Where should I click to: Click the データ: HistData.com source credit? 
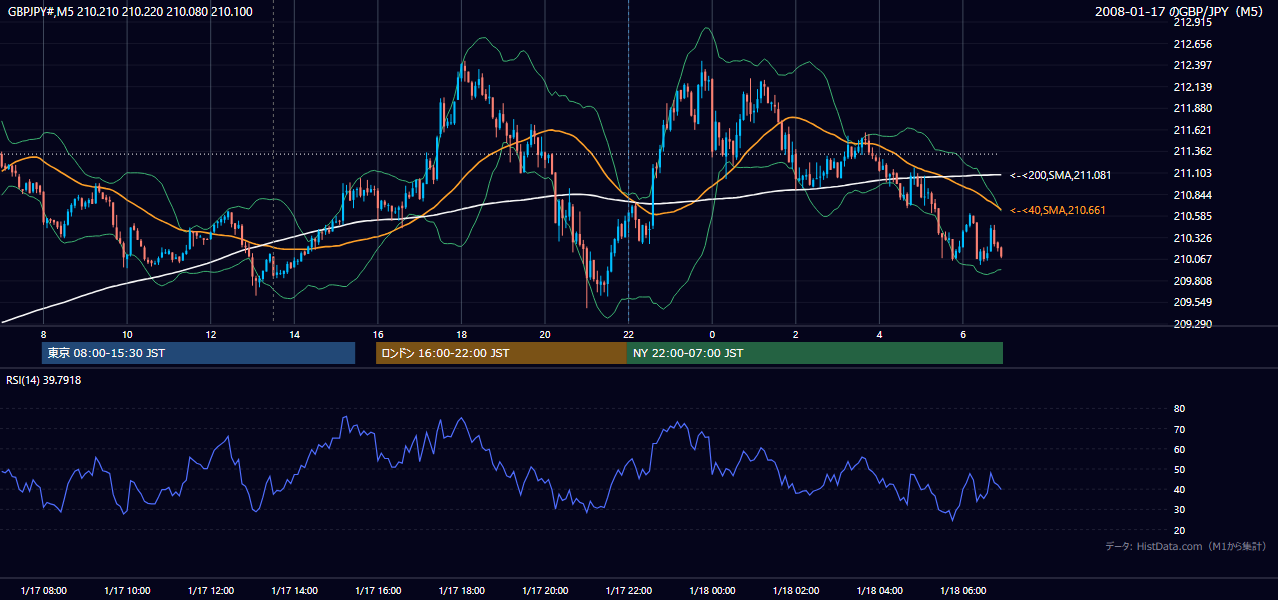point(1186,546)
